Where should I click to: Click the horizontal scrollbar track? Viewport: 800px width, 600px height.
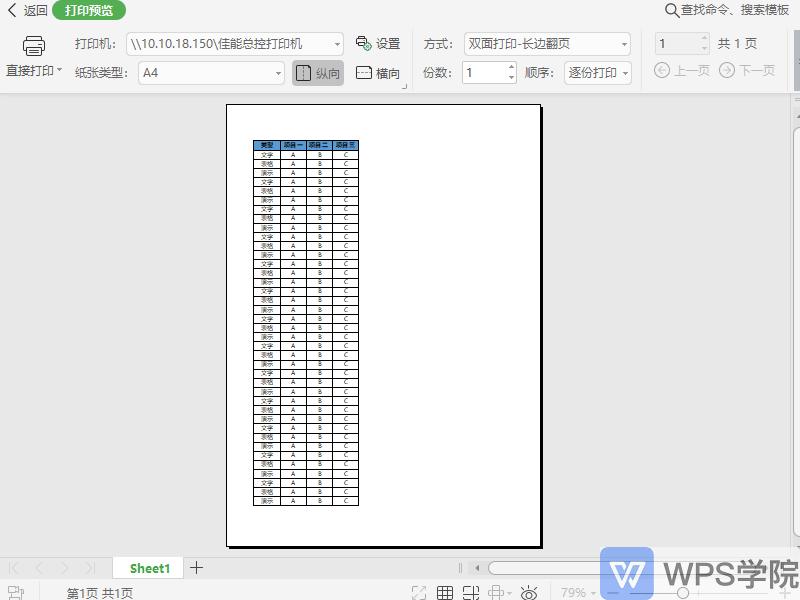pos(543,568)
